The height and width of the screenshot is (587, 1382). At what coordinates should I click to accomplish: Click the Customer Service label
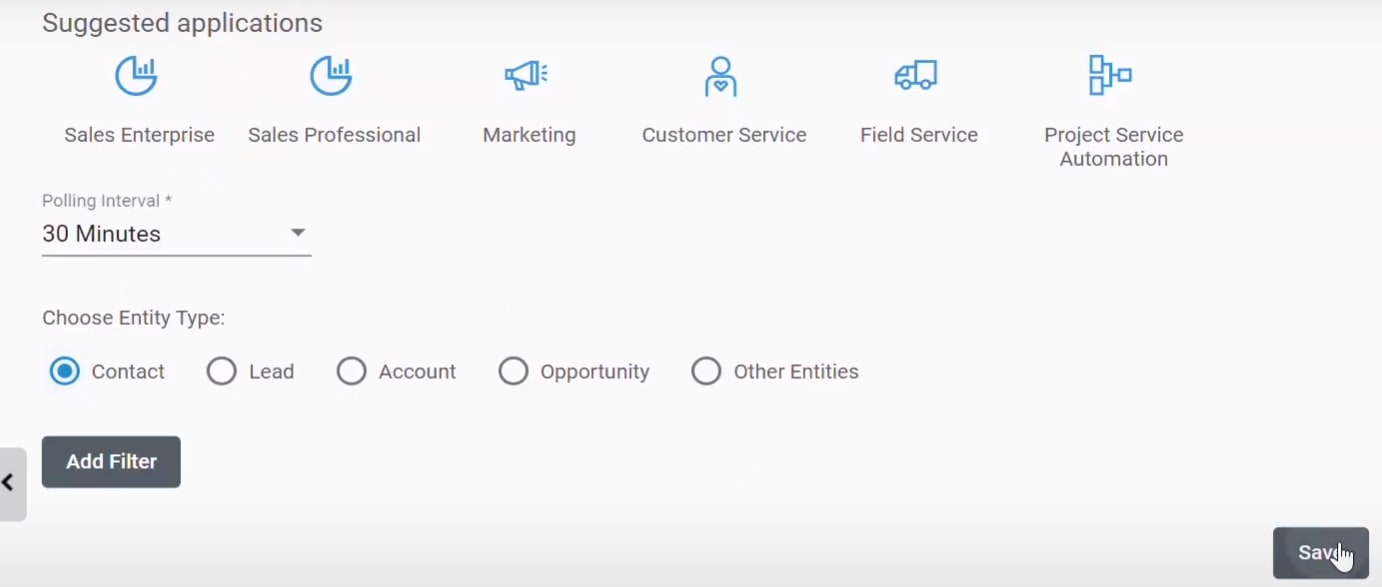[x=724, y=135]
